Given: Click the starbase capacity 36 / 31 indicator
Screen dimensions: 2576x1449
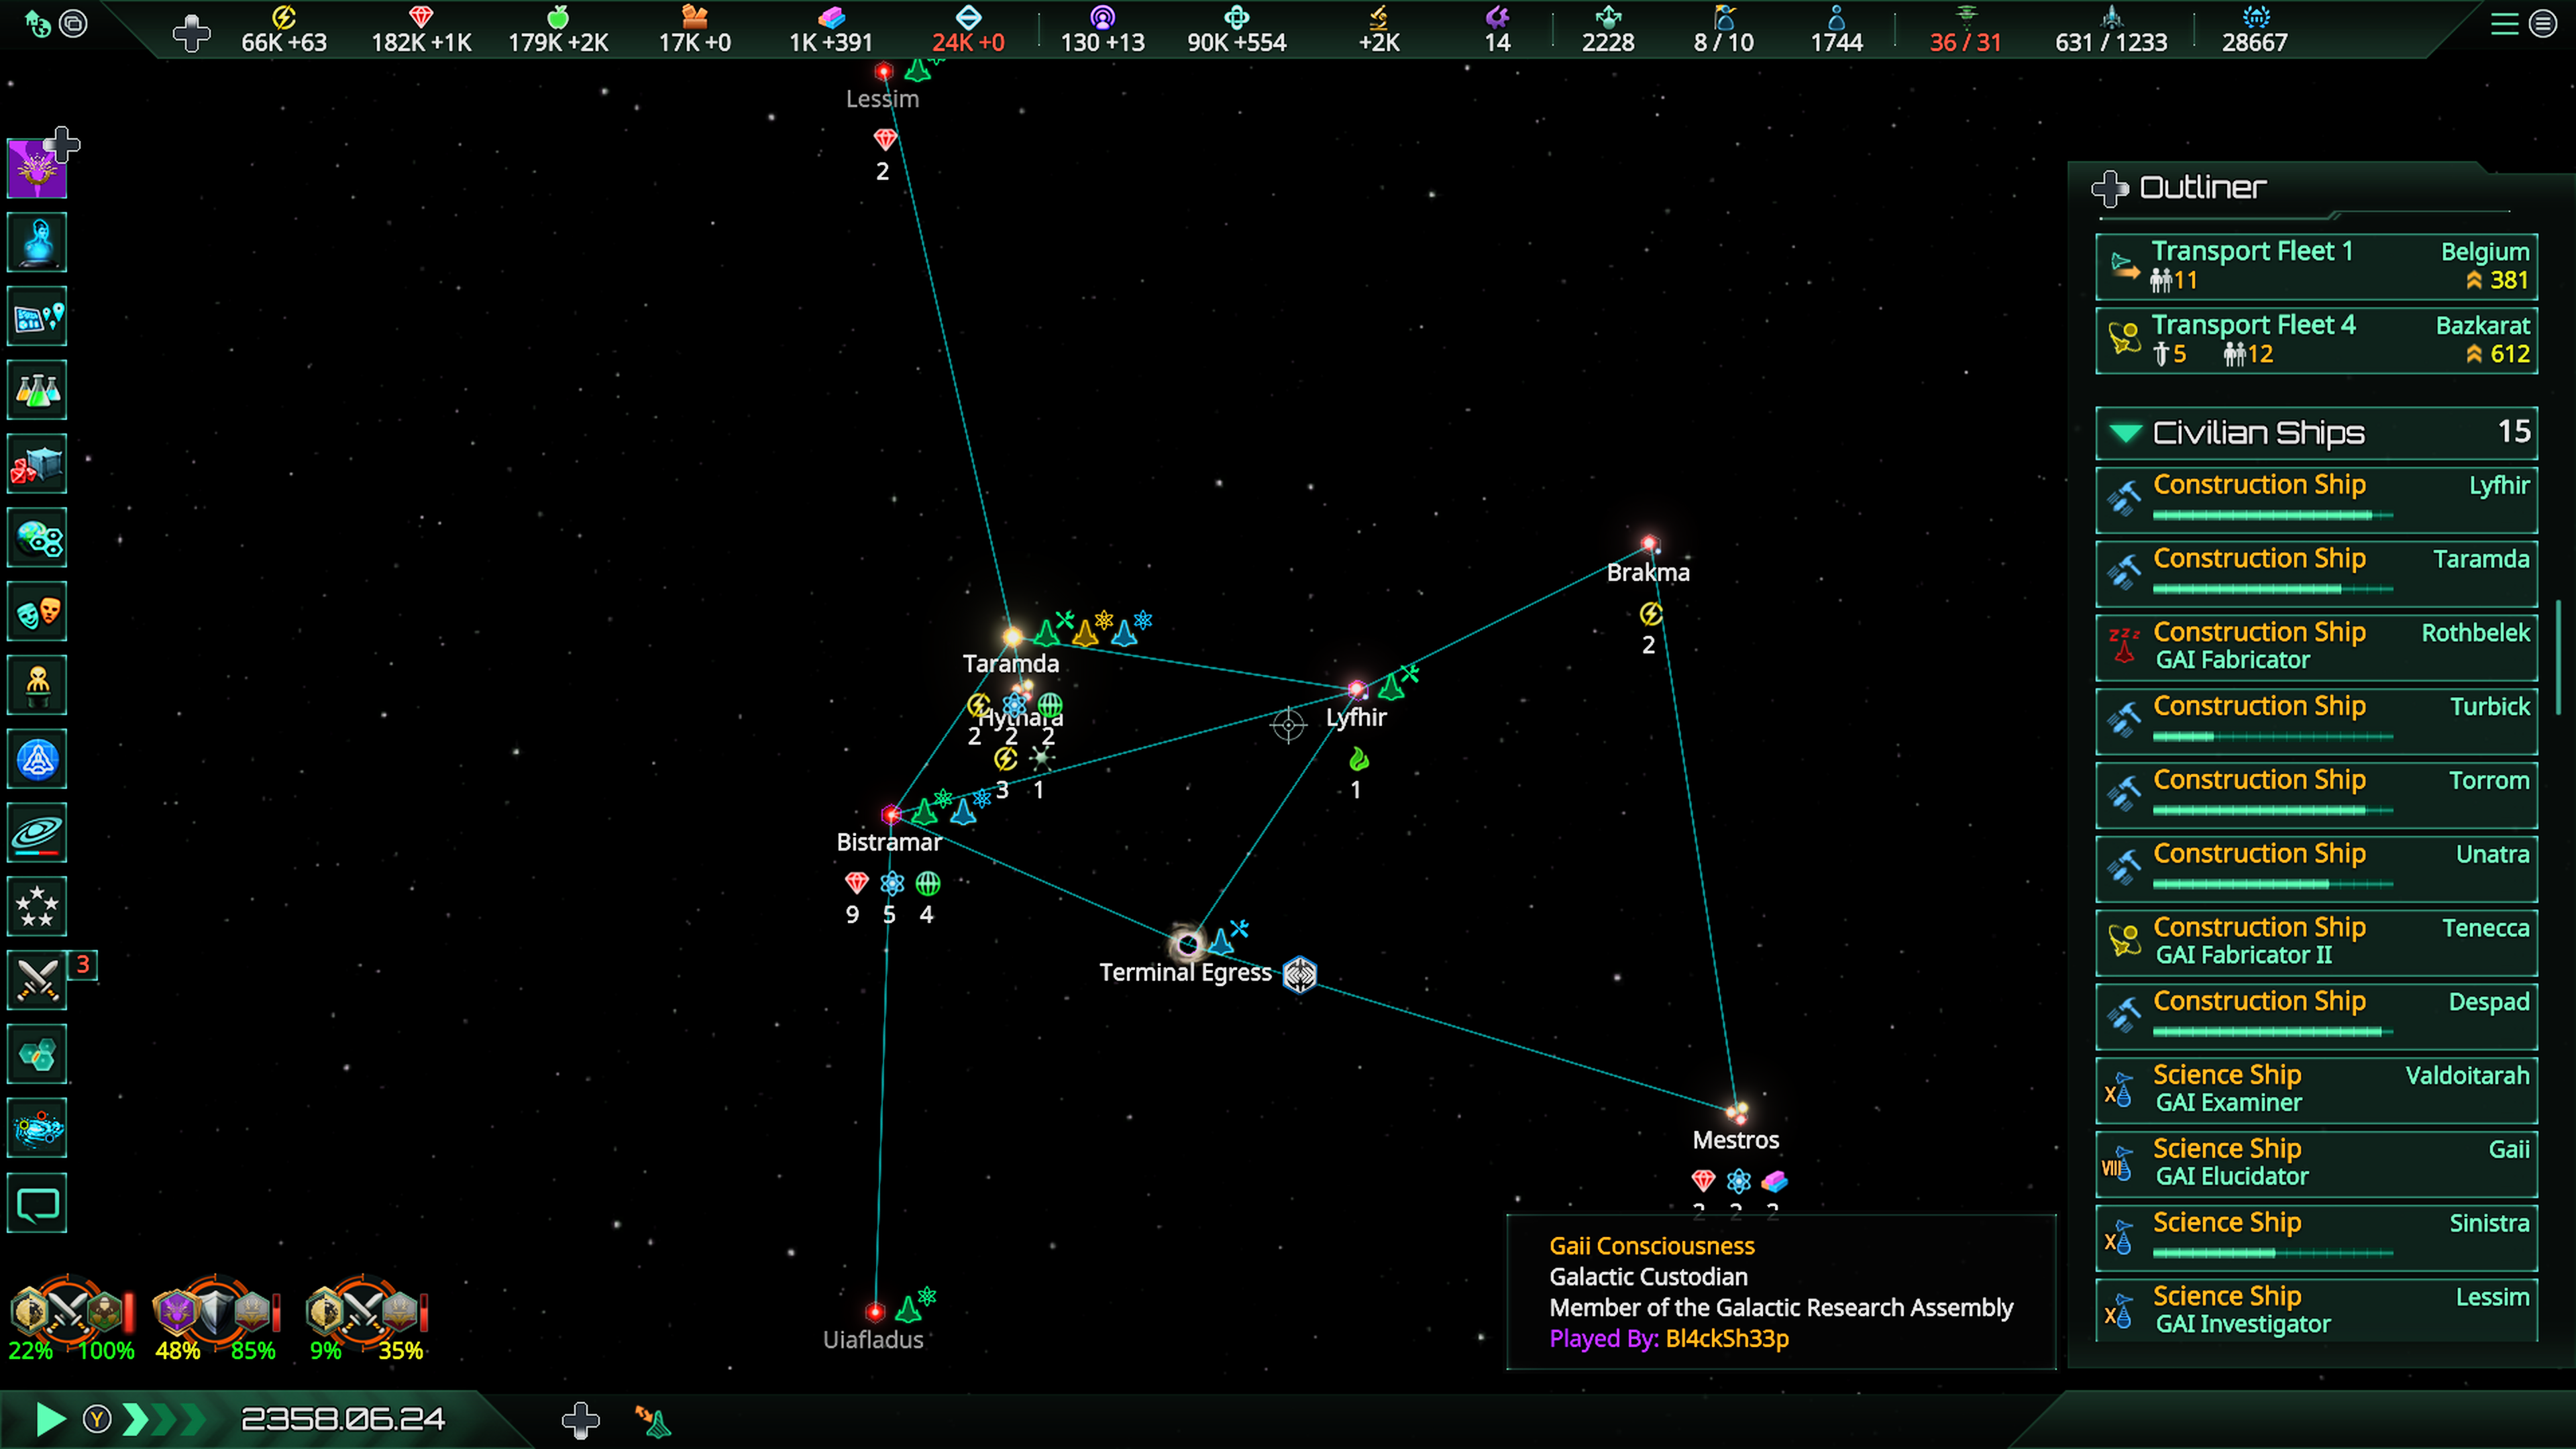Looking at the screenshot, I should click(1965, 30).
